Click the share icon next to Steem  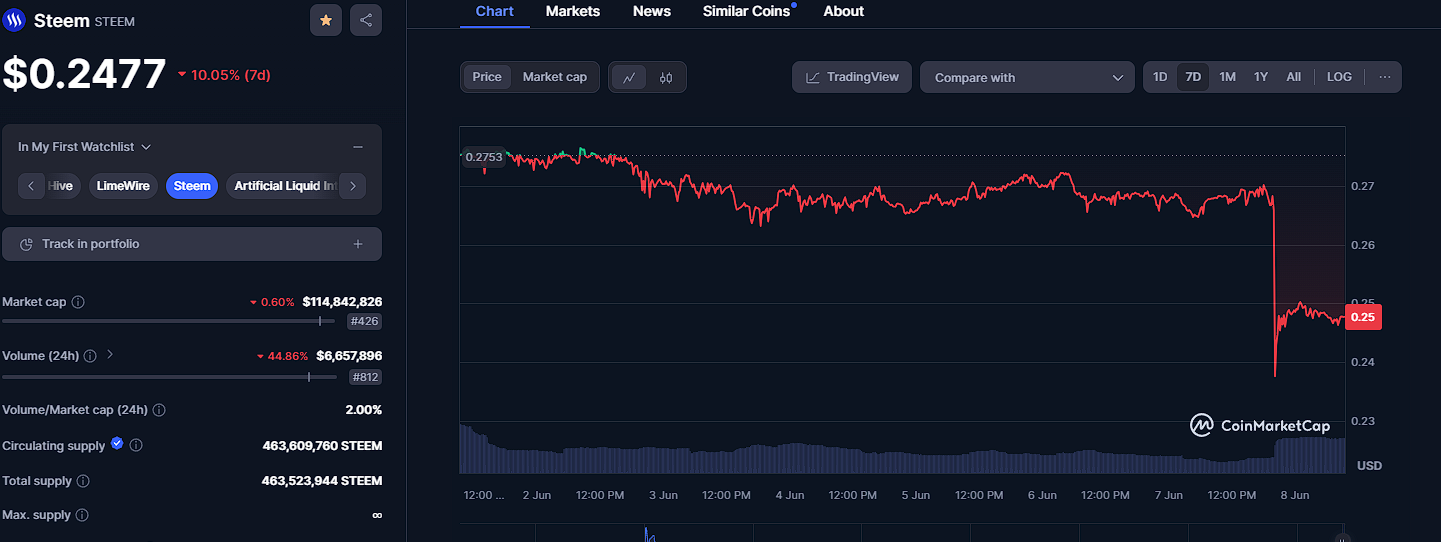click(x=366, y=20)
